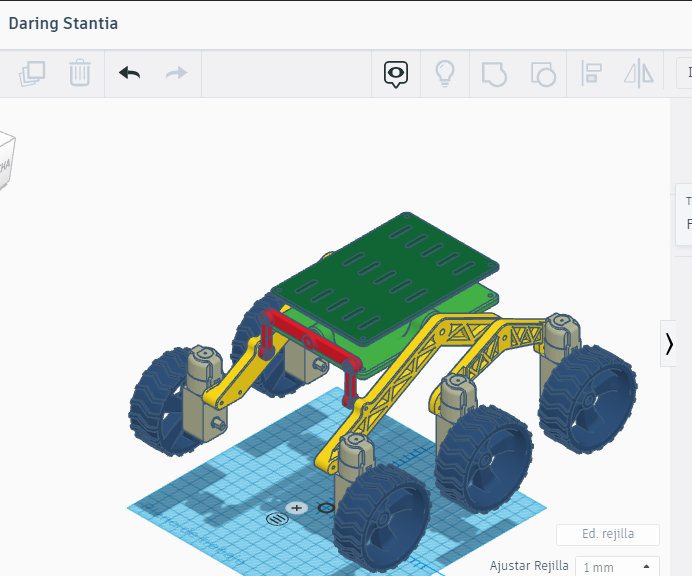Select the Mirror tool
This screenshot has height=576, width=692.
pos(638,73)
